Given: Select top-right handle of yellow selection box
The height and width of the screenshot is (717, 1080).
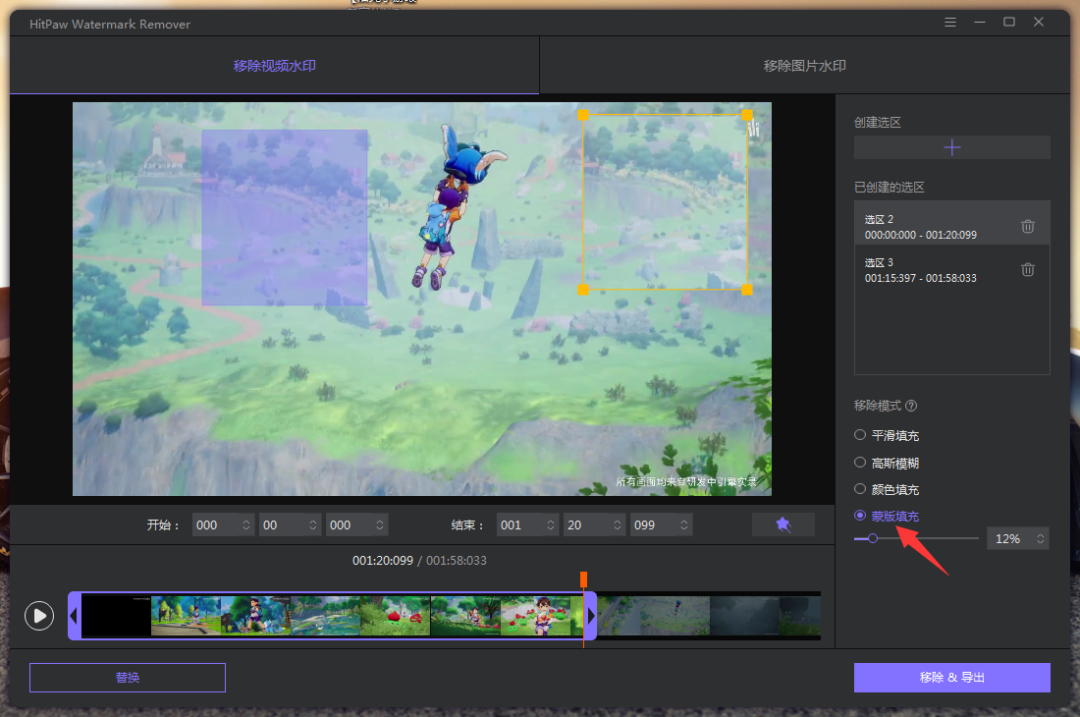Looking at the screenshot, I should click(x=747, y=115).
